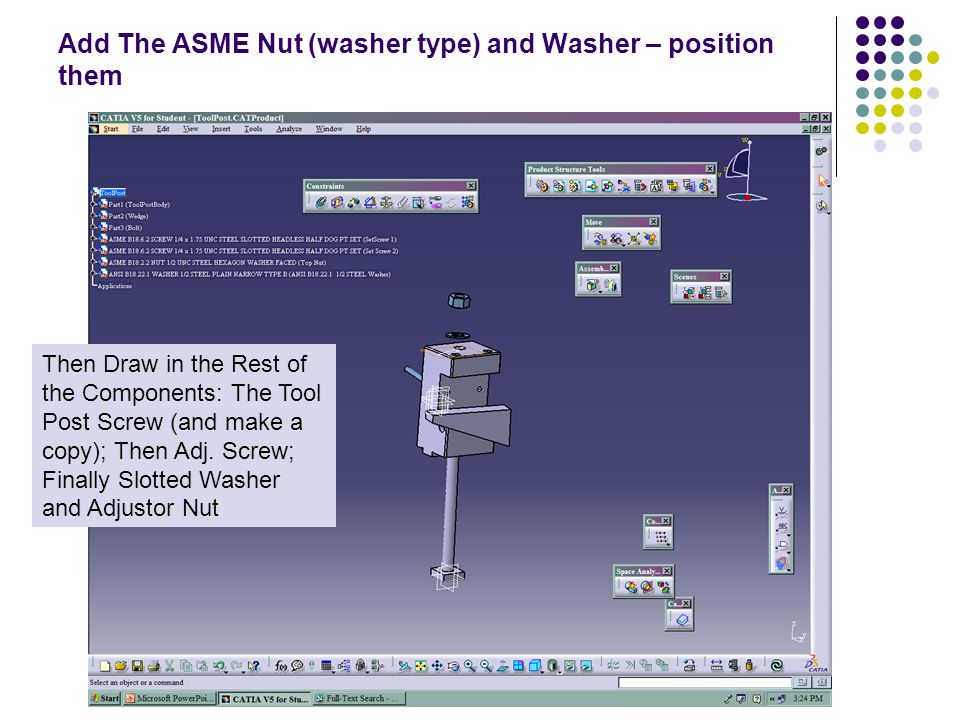Screen dimensions: 960x720
Task: Expand the SetScrew 1 tree node
Action: [x=95, y=239]
